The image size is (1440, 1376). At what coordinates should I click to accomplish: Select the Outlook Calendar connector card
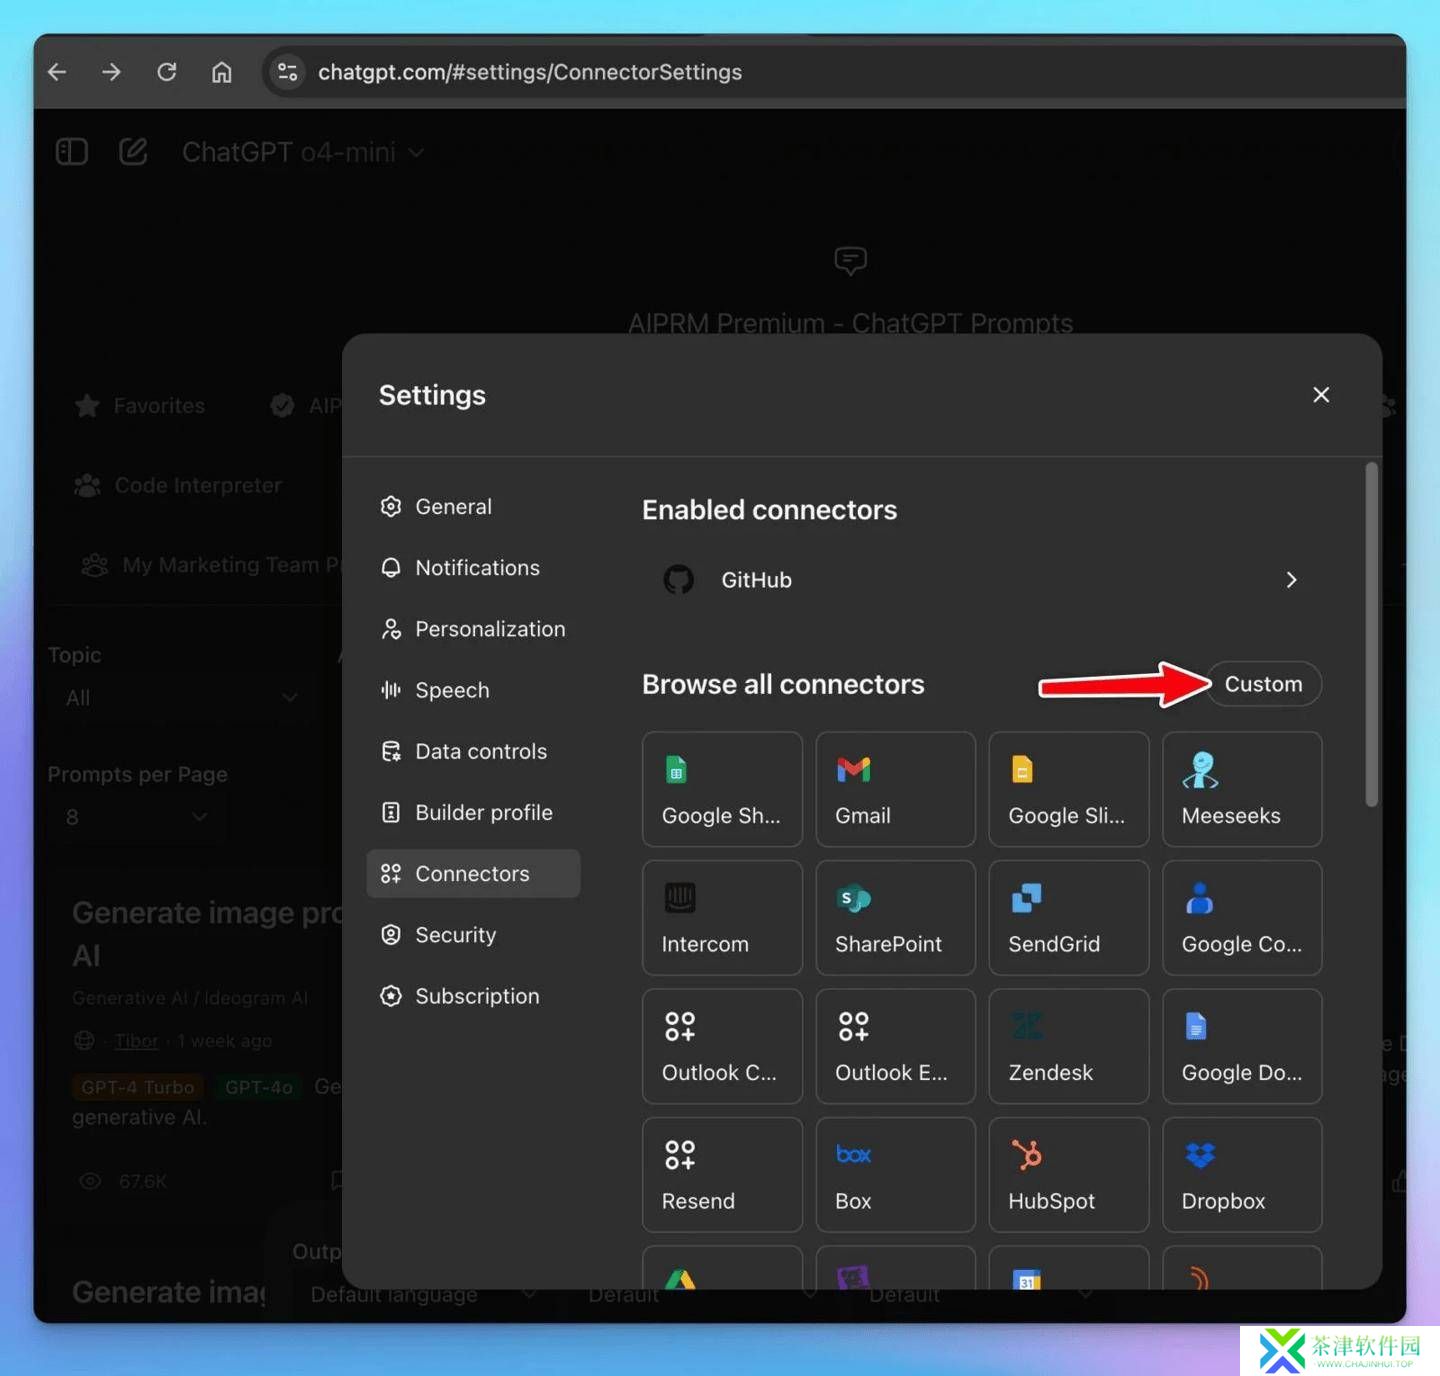[x=722, y=1046]
